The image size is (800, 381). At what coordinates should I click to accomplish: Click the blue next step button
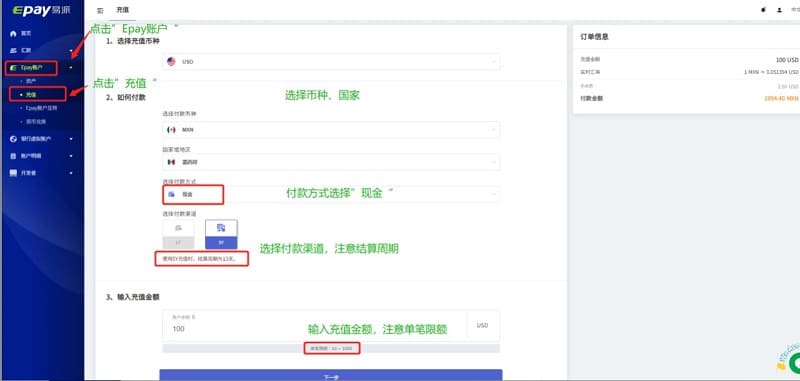[x=331, y=375]
